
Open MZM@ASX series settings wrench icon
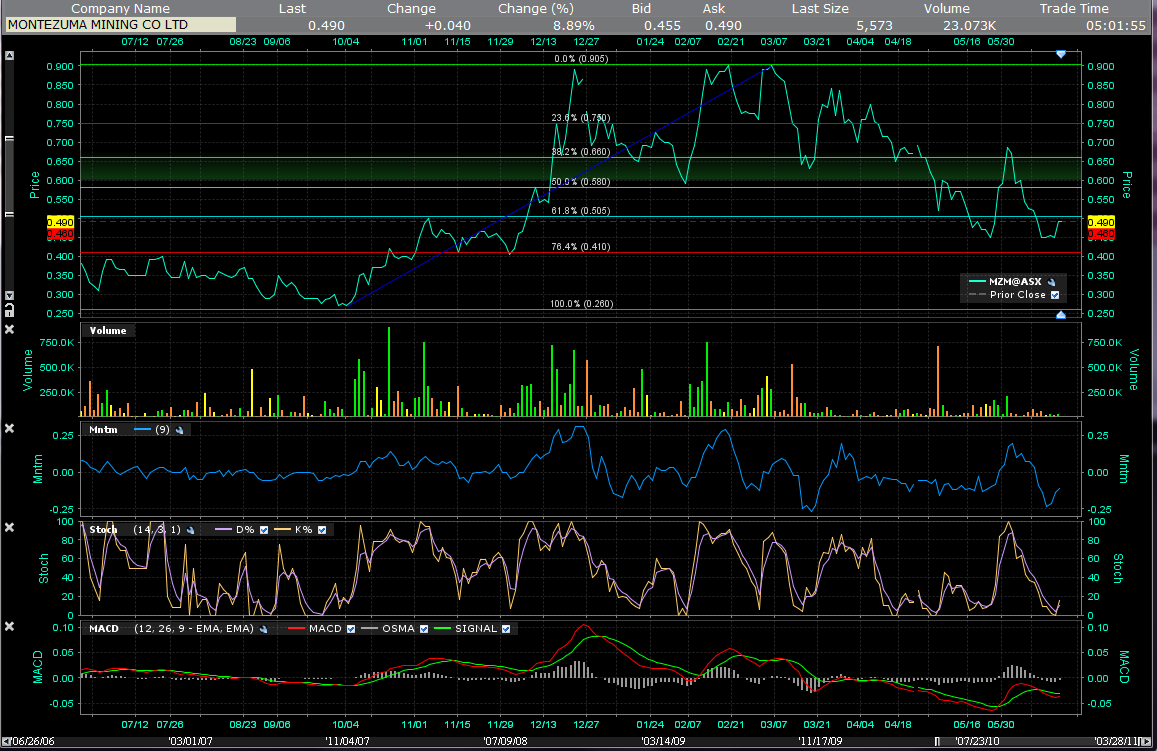[x=1050, y=282]
